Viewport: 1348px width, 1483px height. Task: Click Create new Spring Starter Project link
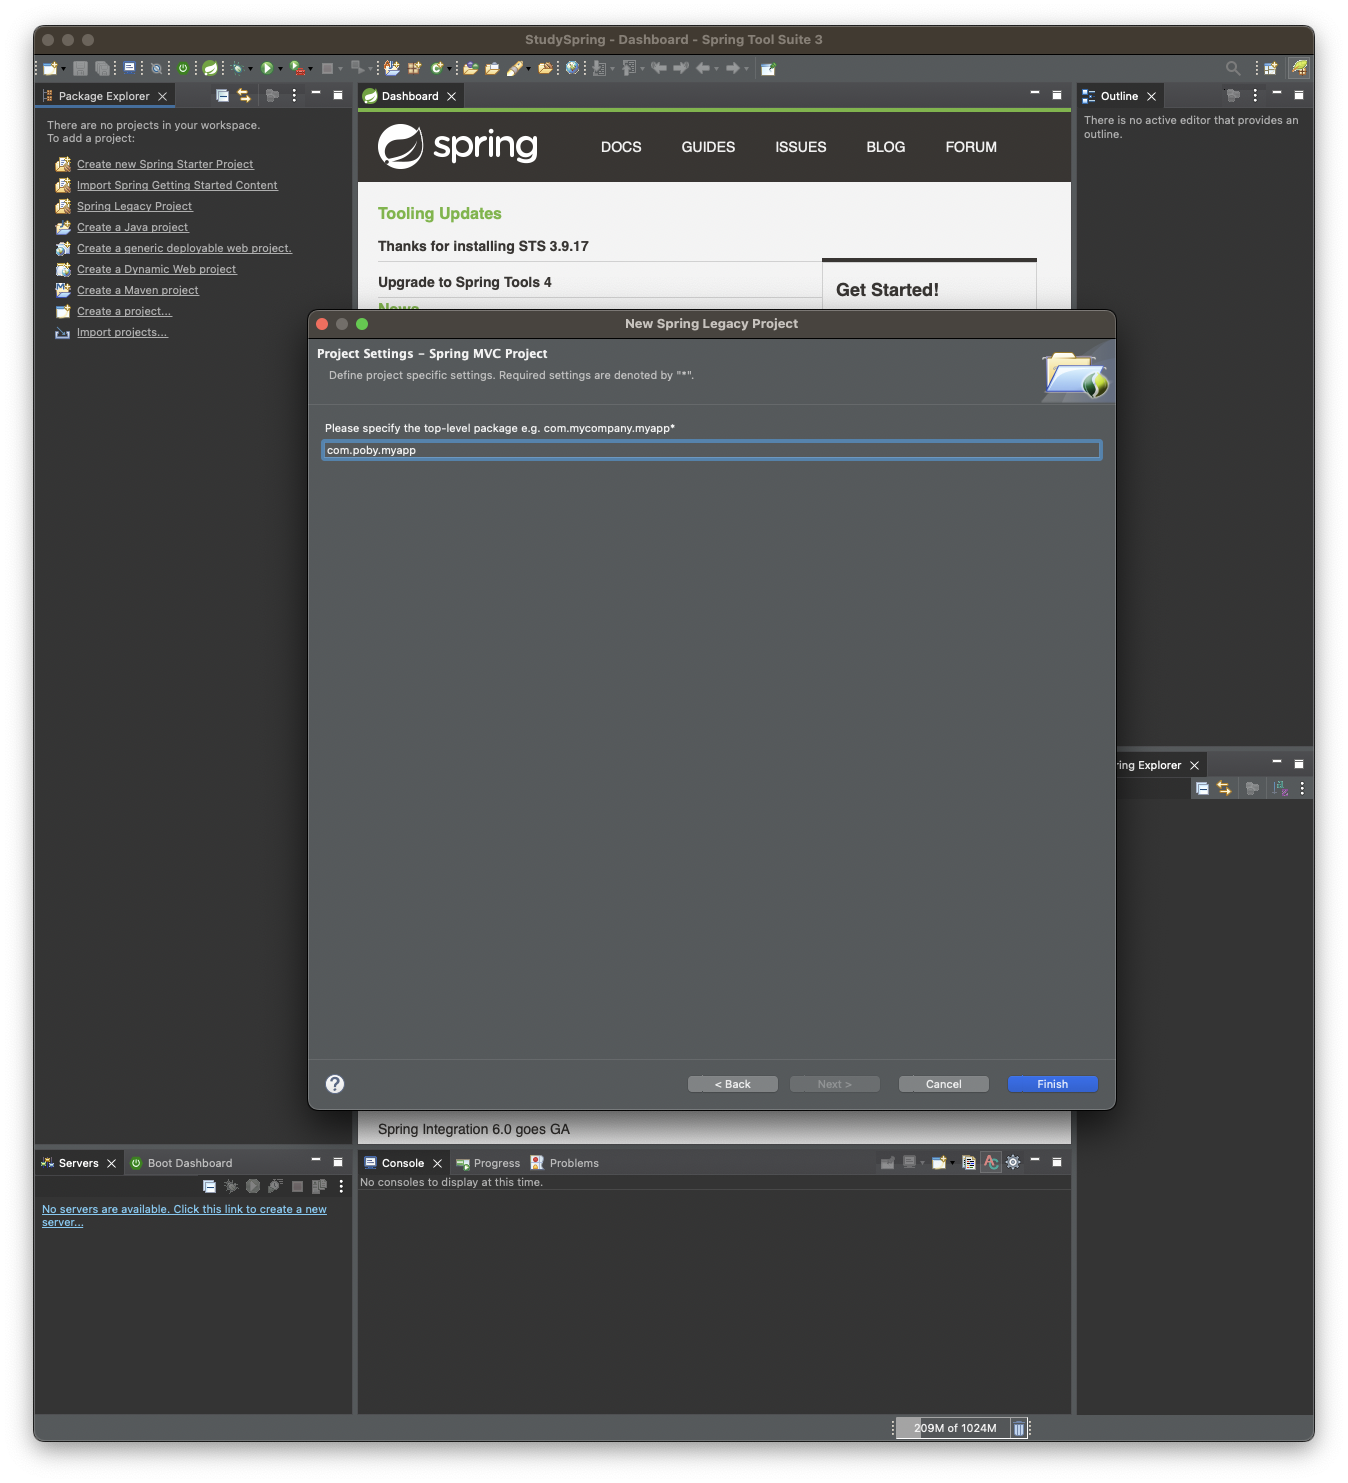[165, 164]
